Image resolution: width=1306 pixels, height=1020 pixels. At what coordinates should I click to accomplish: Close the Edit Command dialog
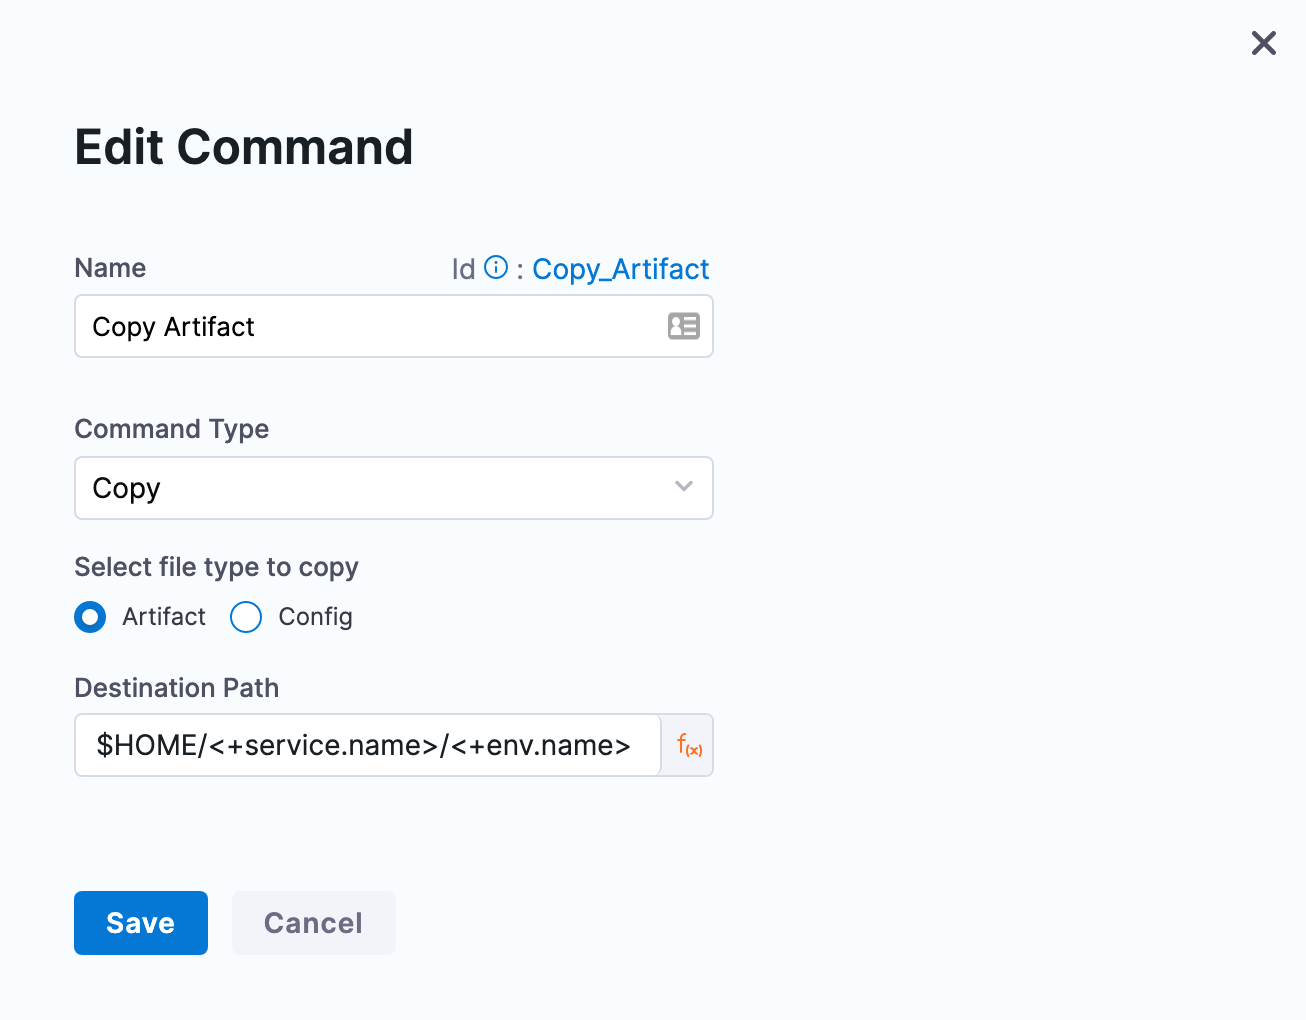click(x=1263, y=43)
